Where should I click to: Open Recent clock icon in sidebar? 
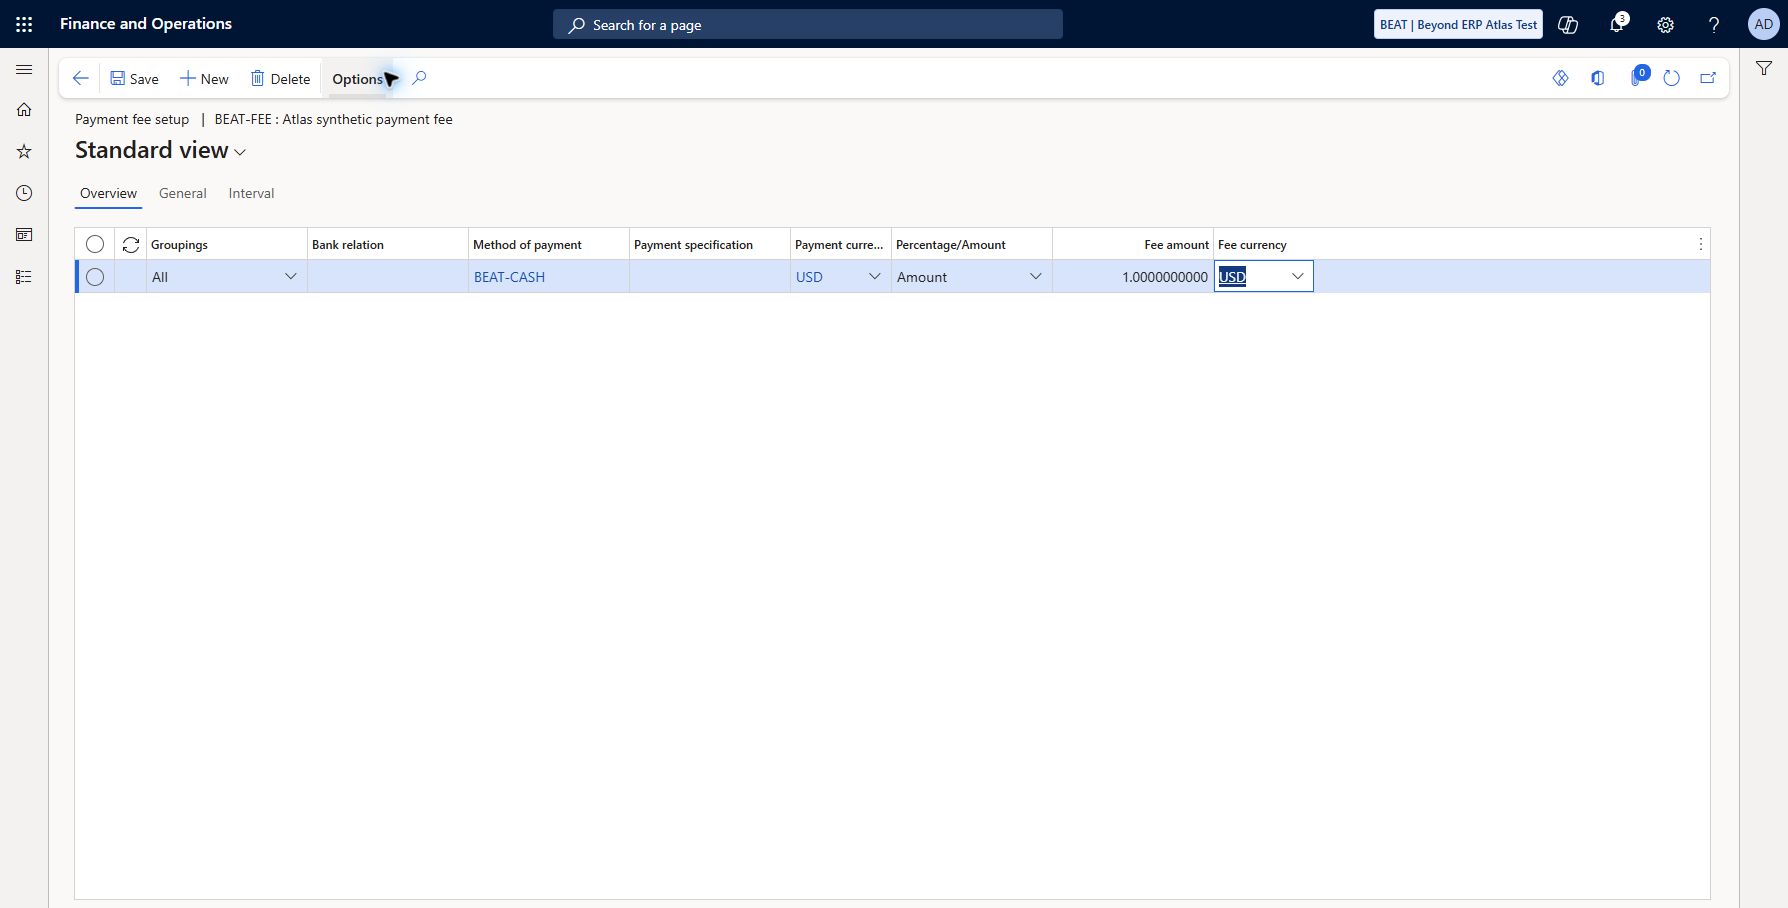(24, 193)
